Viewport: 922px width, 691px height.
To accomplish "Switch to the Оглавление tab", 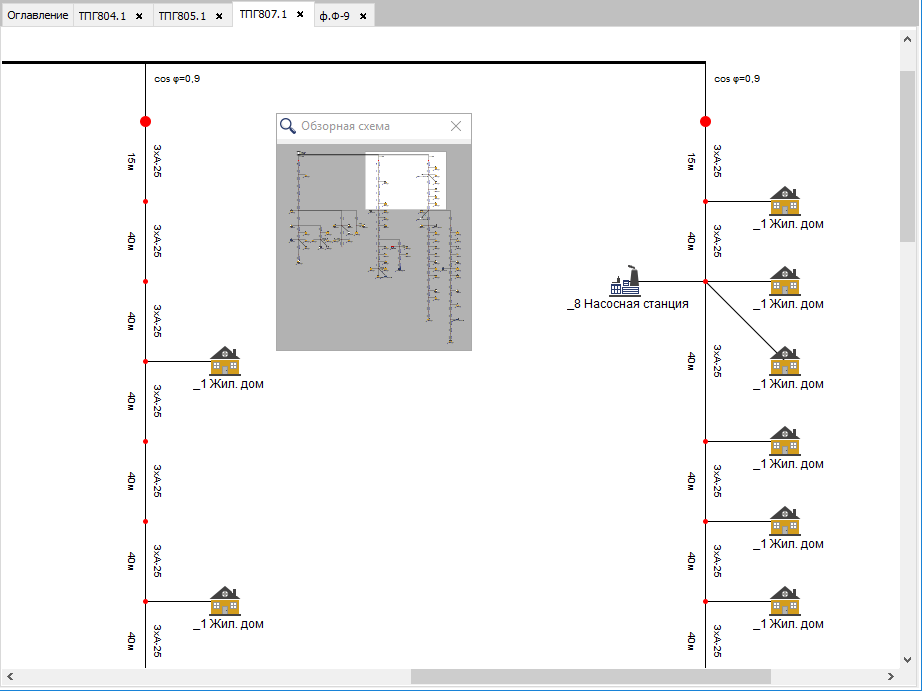I will point(38,15).
